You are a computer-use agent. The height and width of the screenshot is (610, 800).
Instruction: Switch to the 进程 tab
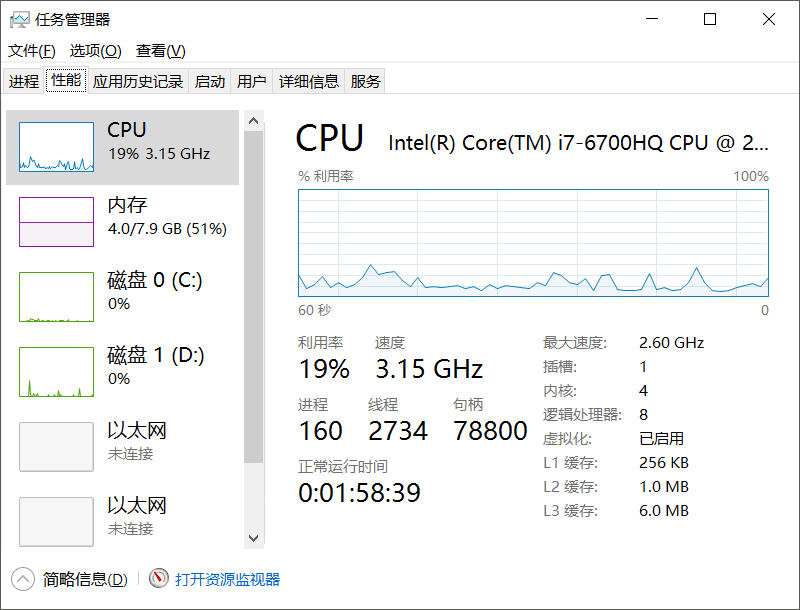point(24,82)
